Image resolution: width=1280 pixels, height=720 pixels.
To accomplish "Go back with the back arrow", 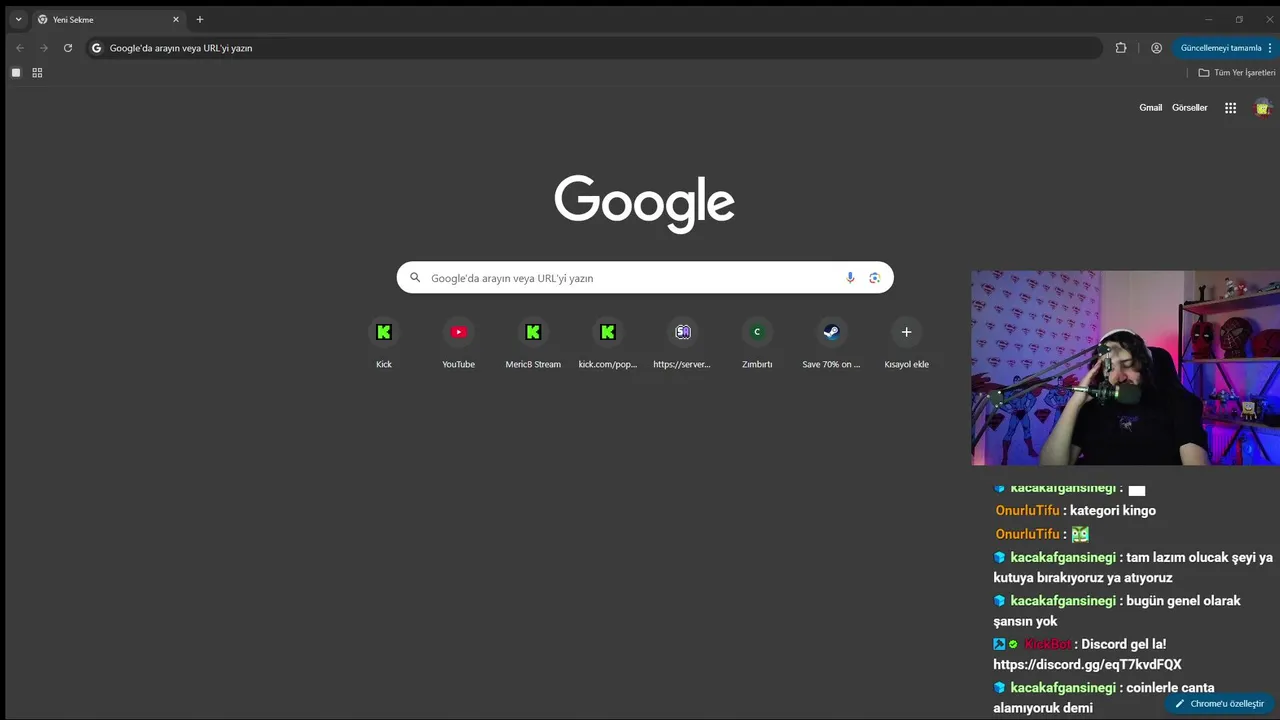I will tap(20, 48).
